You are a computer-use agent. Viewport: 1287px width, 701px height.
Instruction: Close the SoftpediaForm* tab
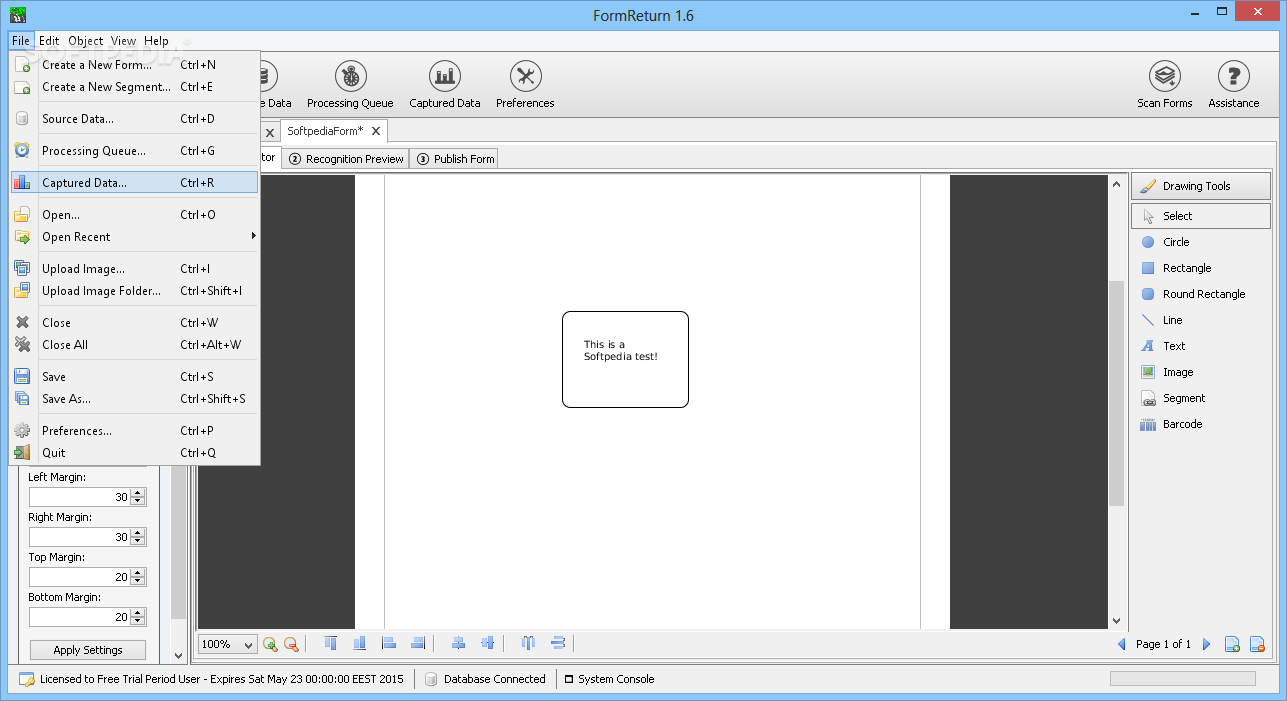376,131
